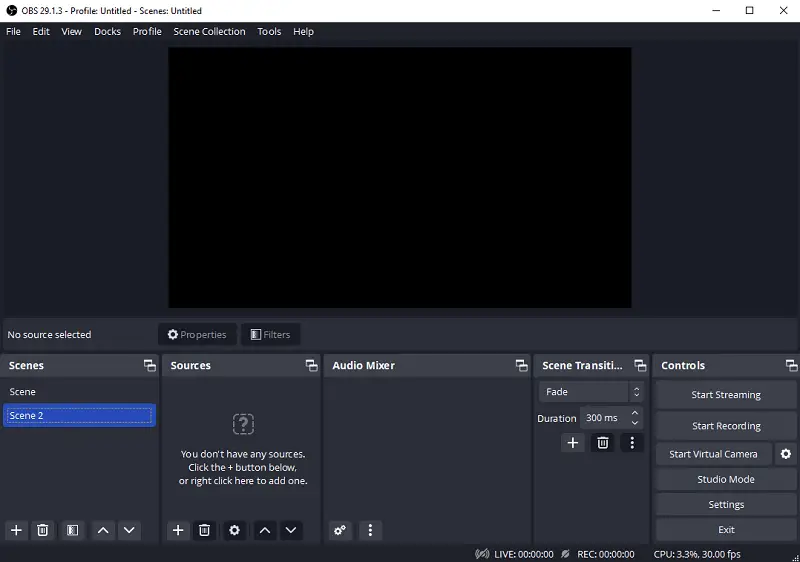The width and height of the screenshot is (800, 562).
Task: Minimize the OBS window
Action: click(x=716, y=10)
